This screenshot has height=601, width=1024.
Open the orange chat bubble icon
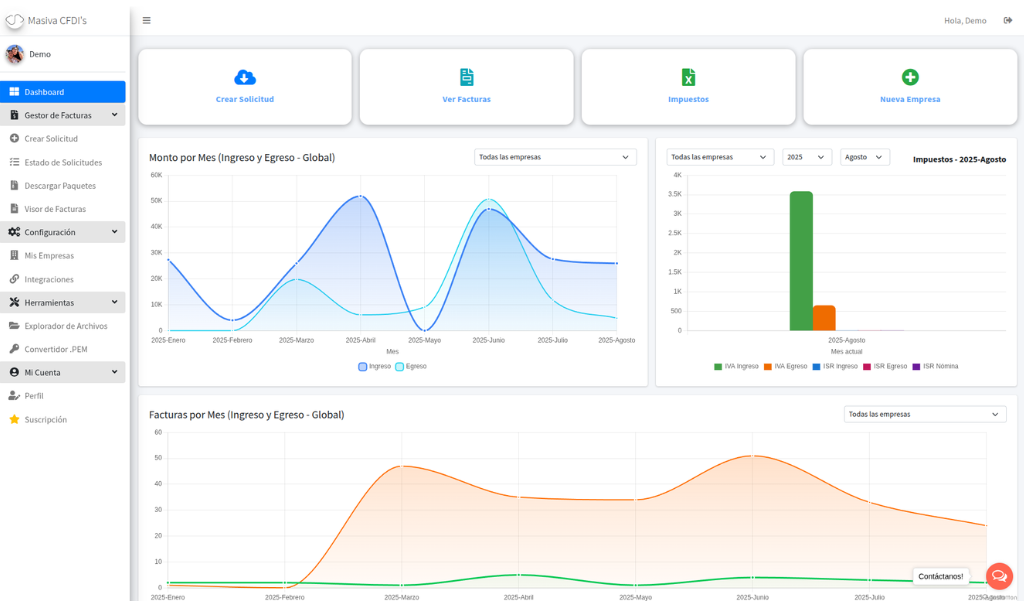click(x=998, y=576)
